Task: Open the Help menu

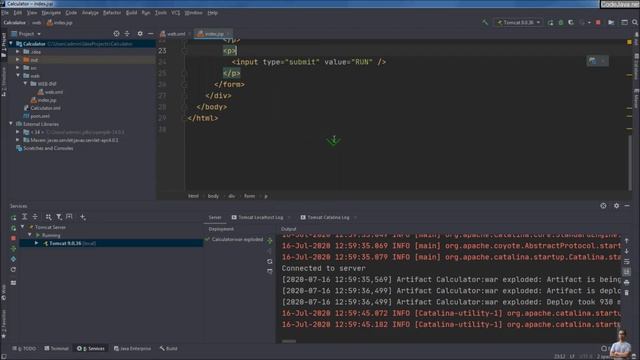Action: (x=212, y=13)
